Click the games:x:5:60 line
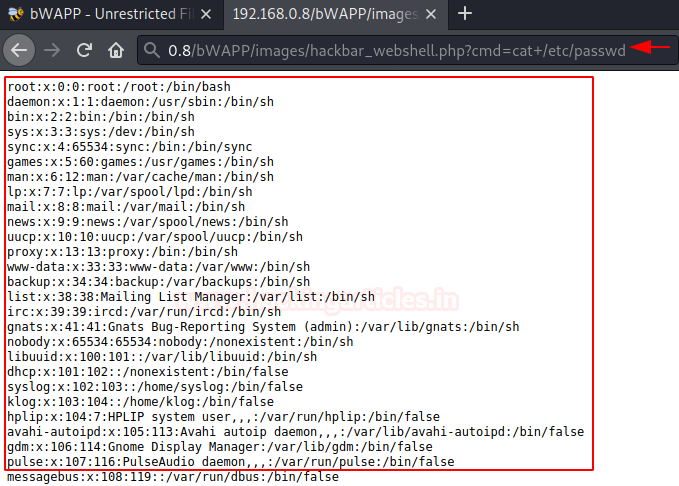 [x=140, y=162]
